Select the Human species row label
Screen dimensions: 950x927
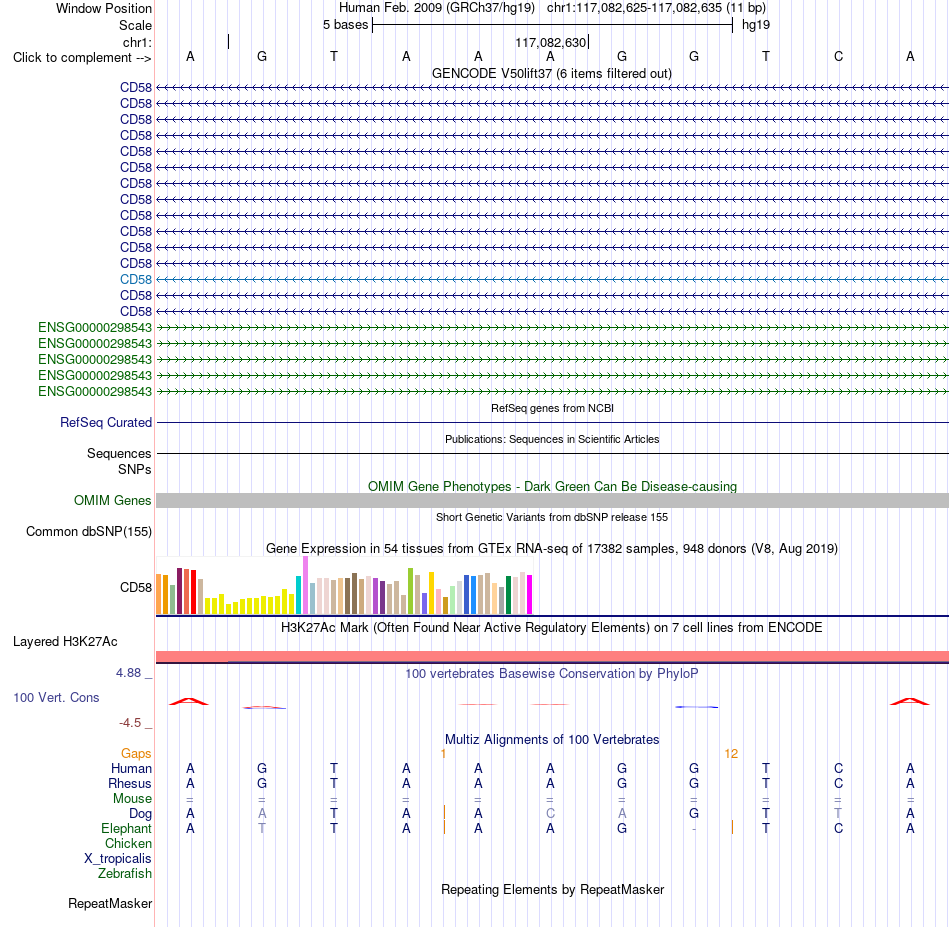pyautogui.click(x=131, y=768)
